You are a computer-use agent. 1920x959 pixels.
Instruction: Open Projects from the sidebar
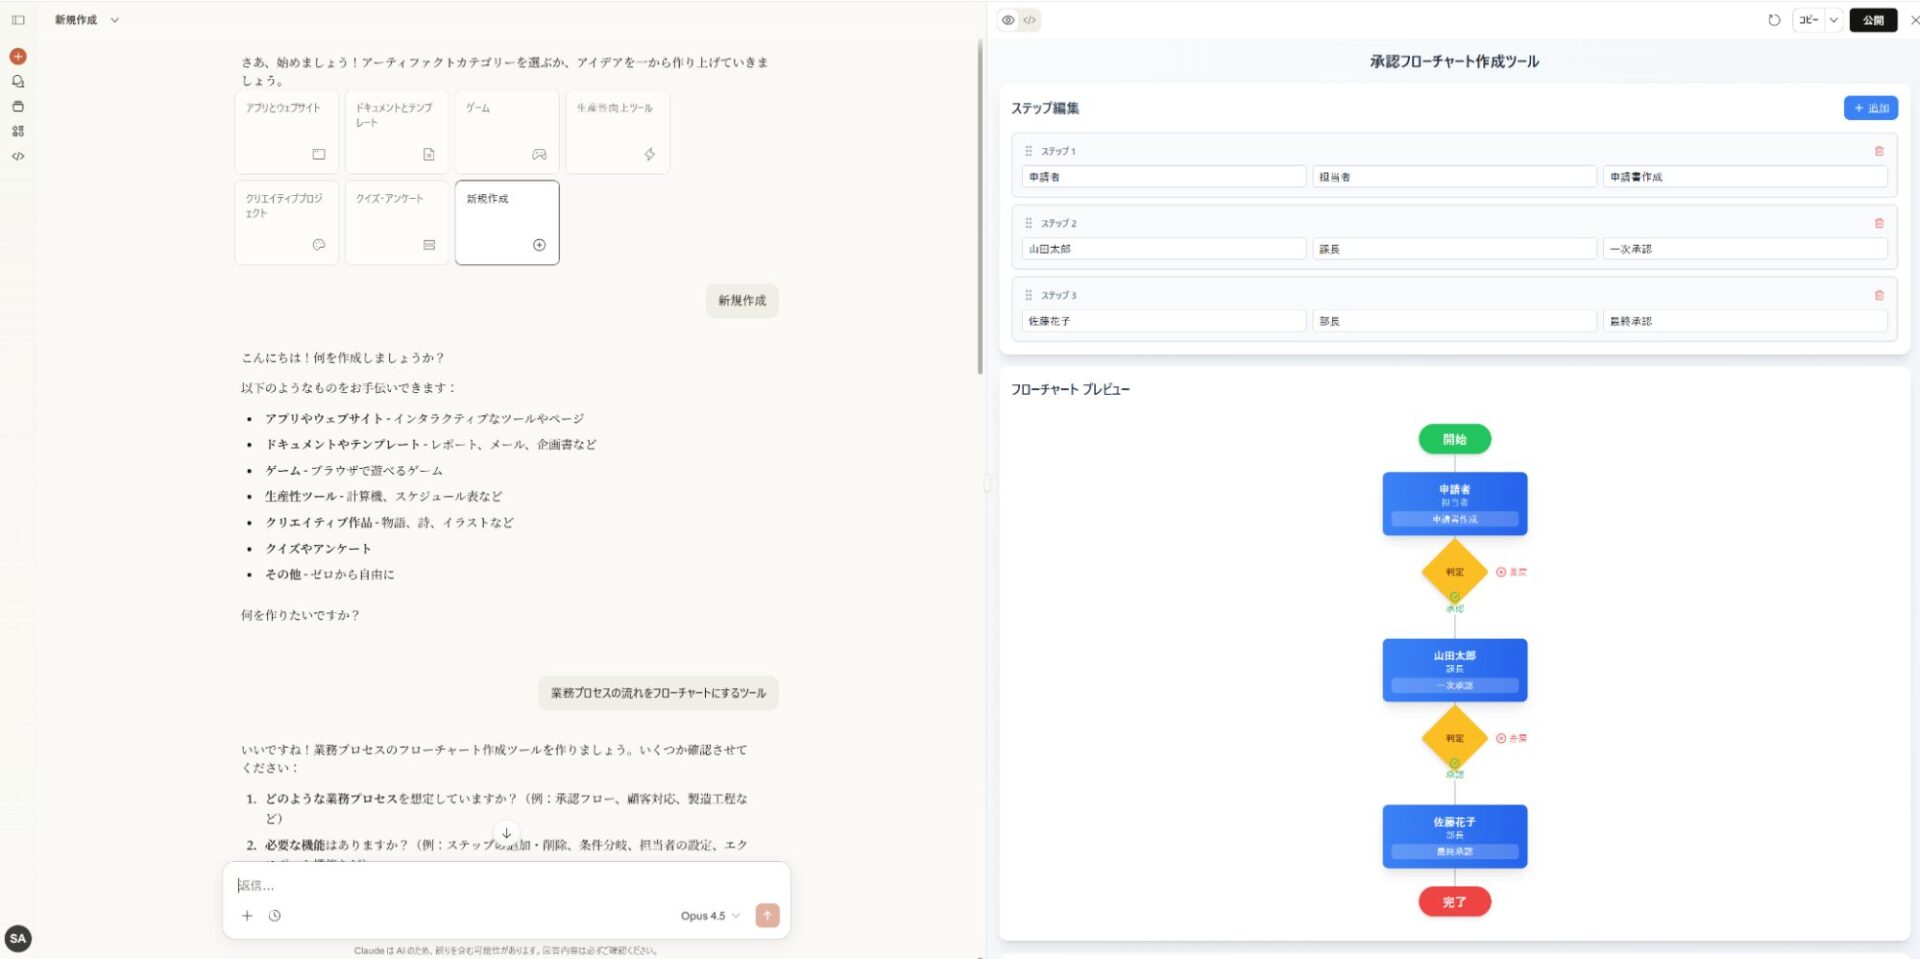click(x=18, y=106)
